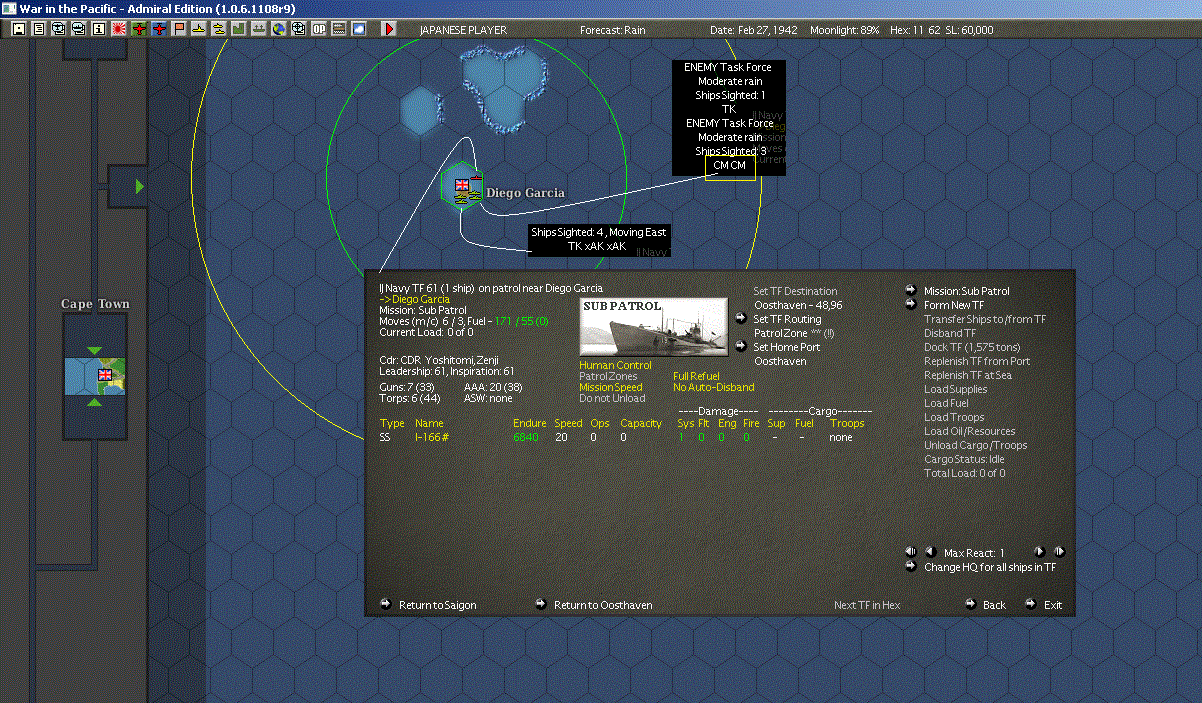Click the green land base toolbar icon

click(239, 30)
